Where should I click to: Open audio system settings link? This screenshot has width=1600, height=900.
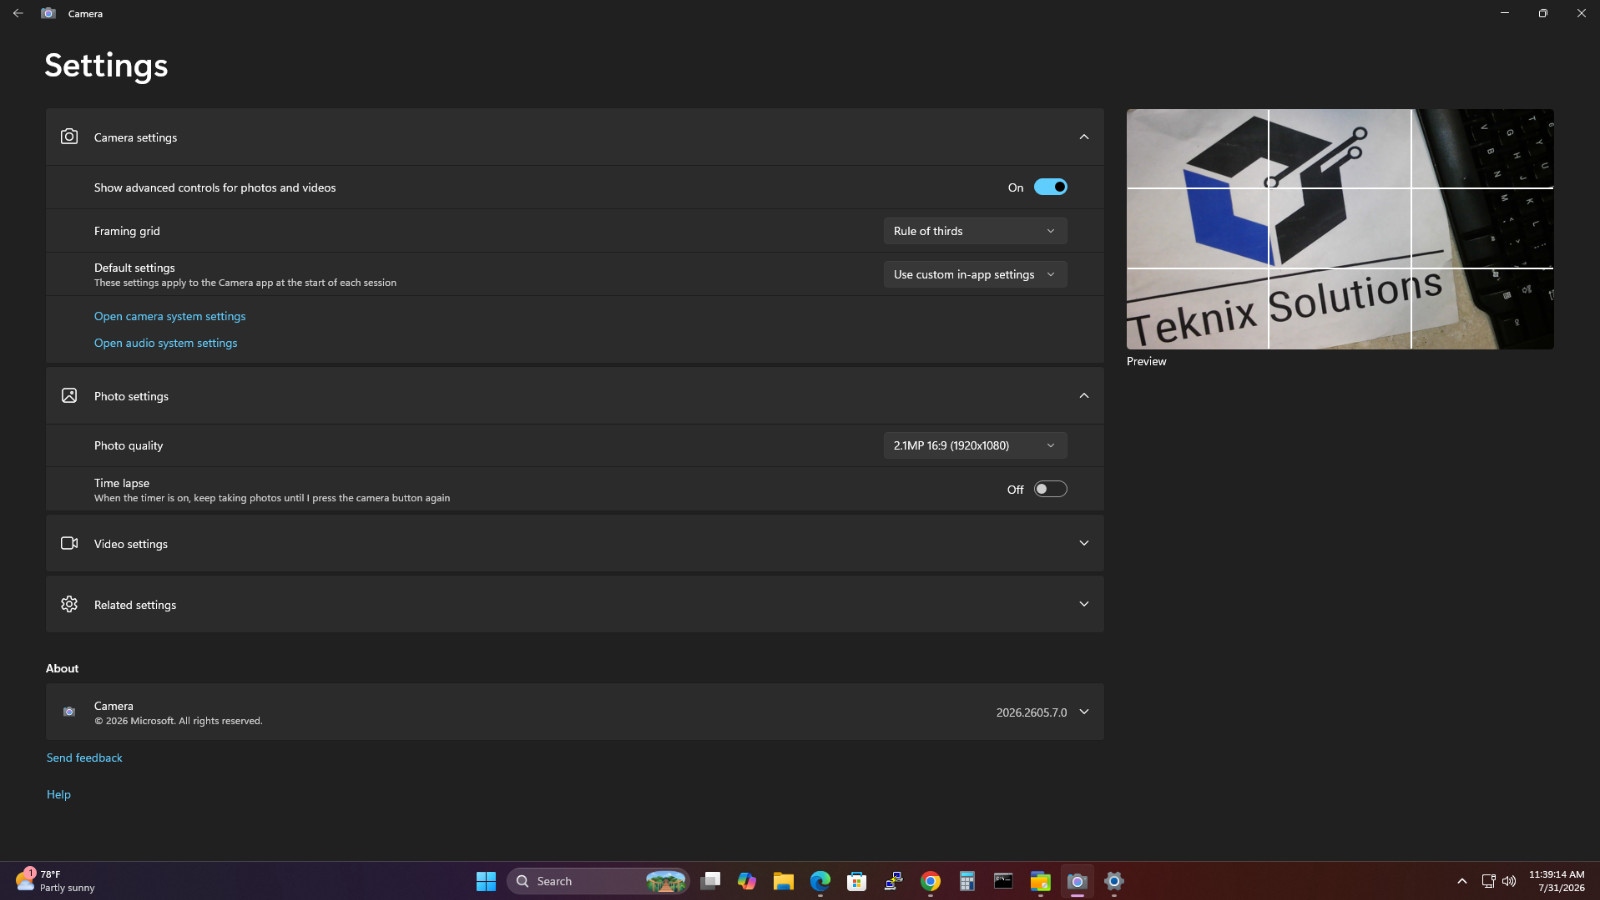pyautogui.click(x=166, y=343)
